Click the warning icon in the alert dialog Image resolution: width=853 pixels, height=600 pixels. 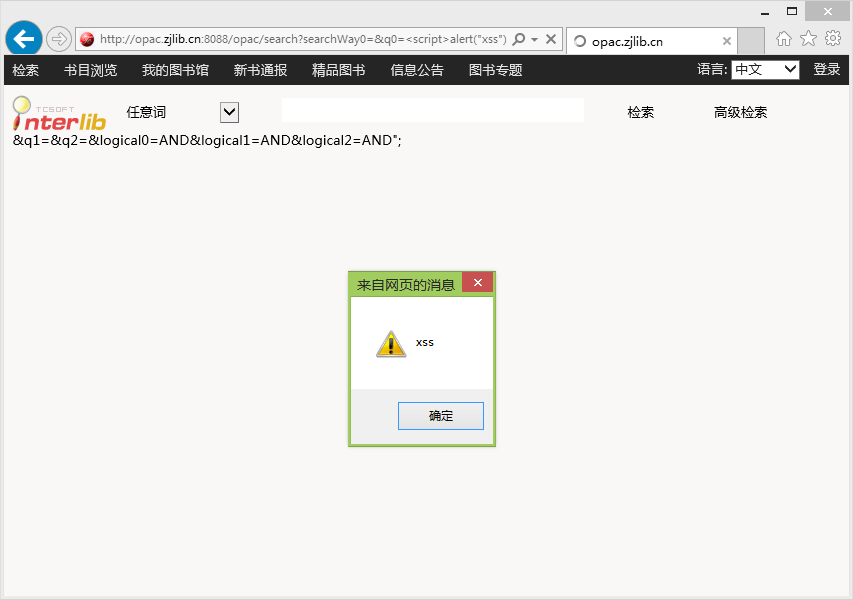coord(391,344)
